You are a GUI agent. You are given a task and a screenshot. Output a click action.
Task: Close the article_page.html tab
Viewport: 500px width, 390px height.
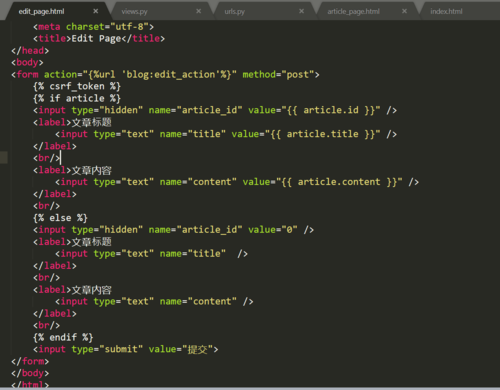(404, 11)
